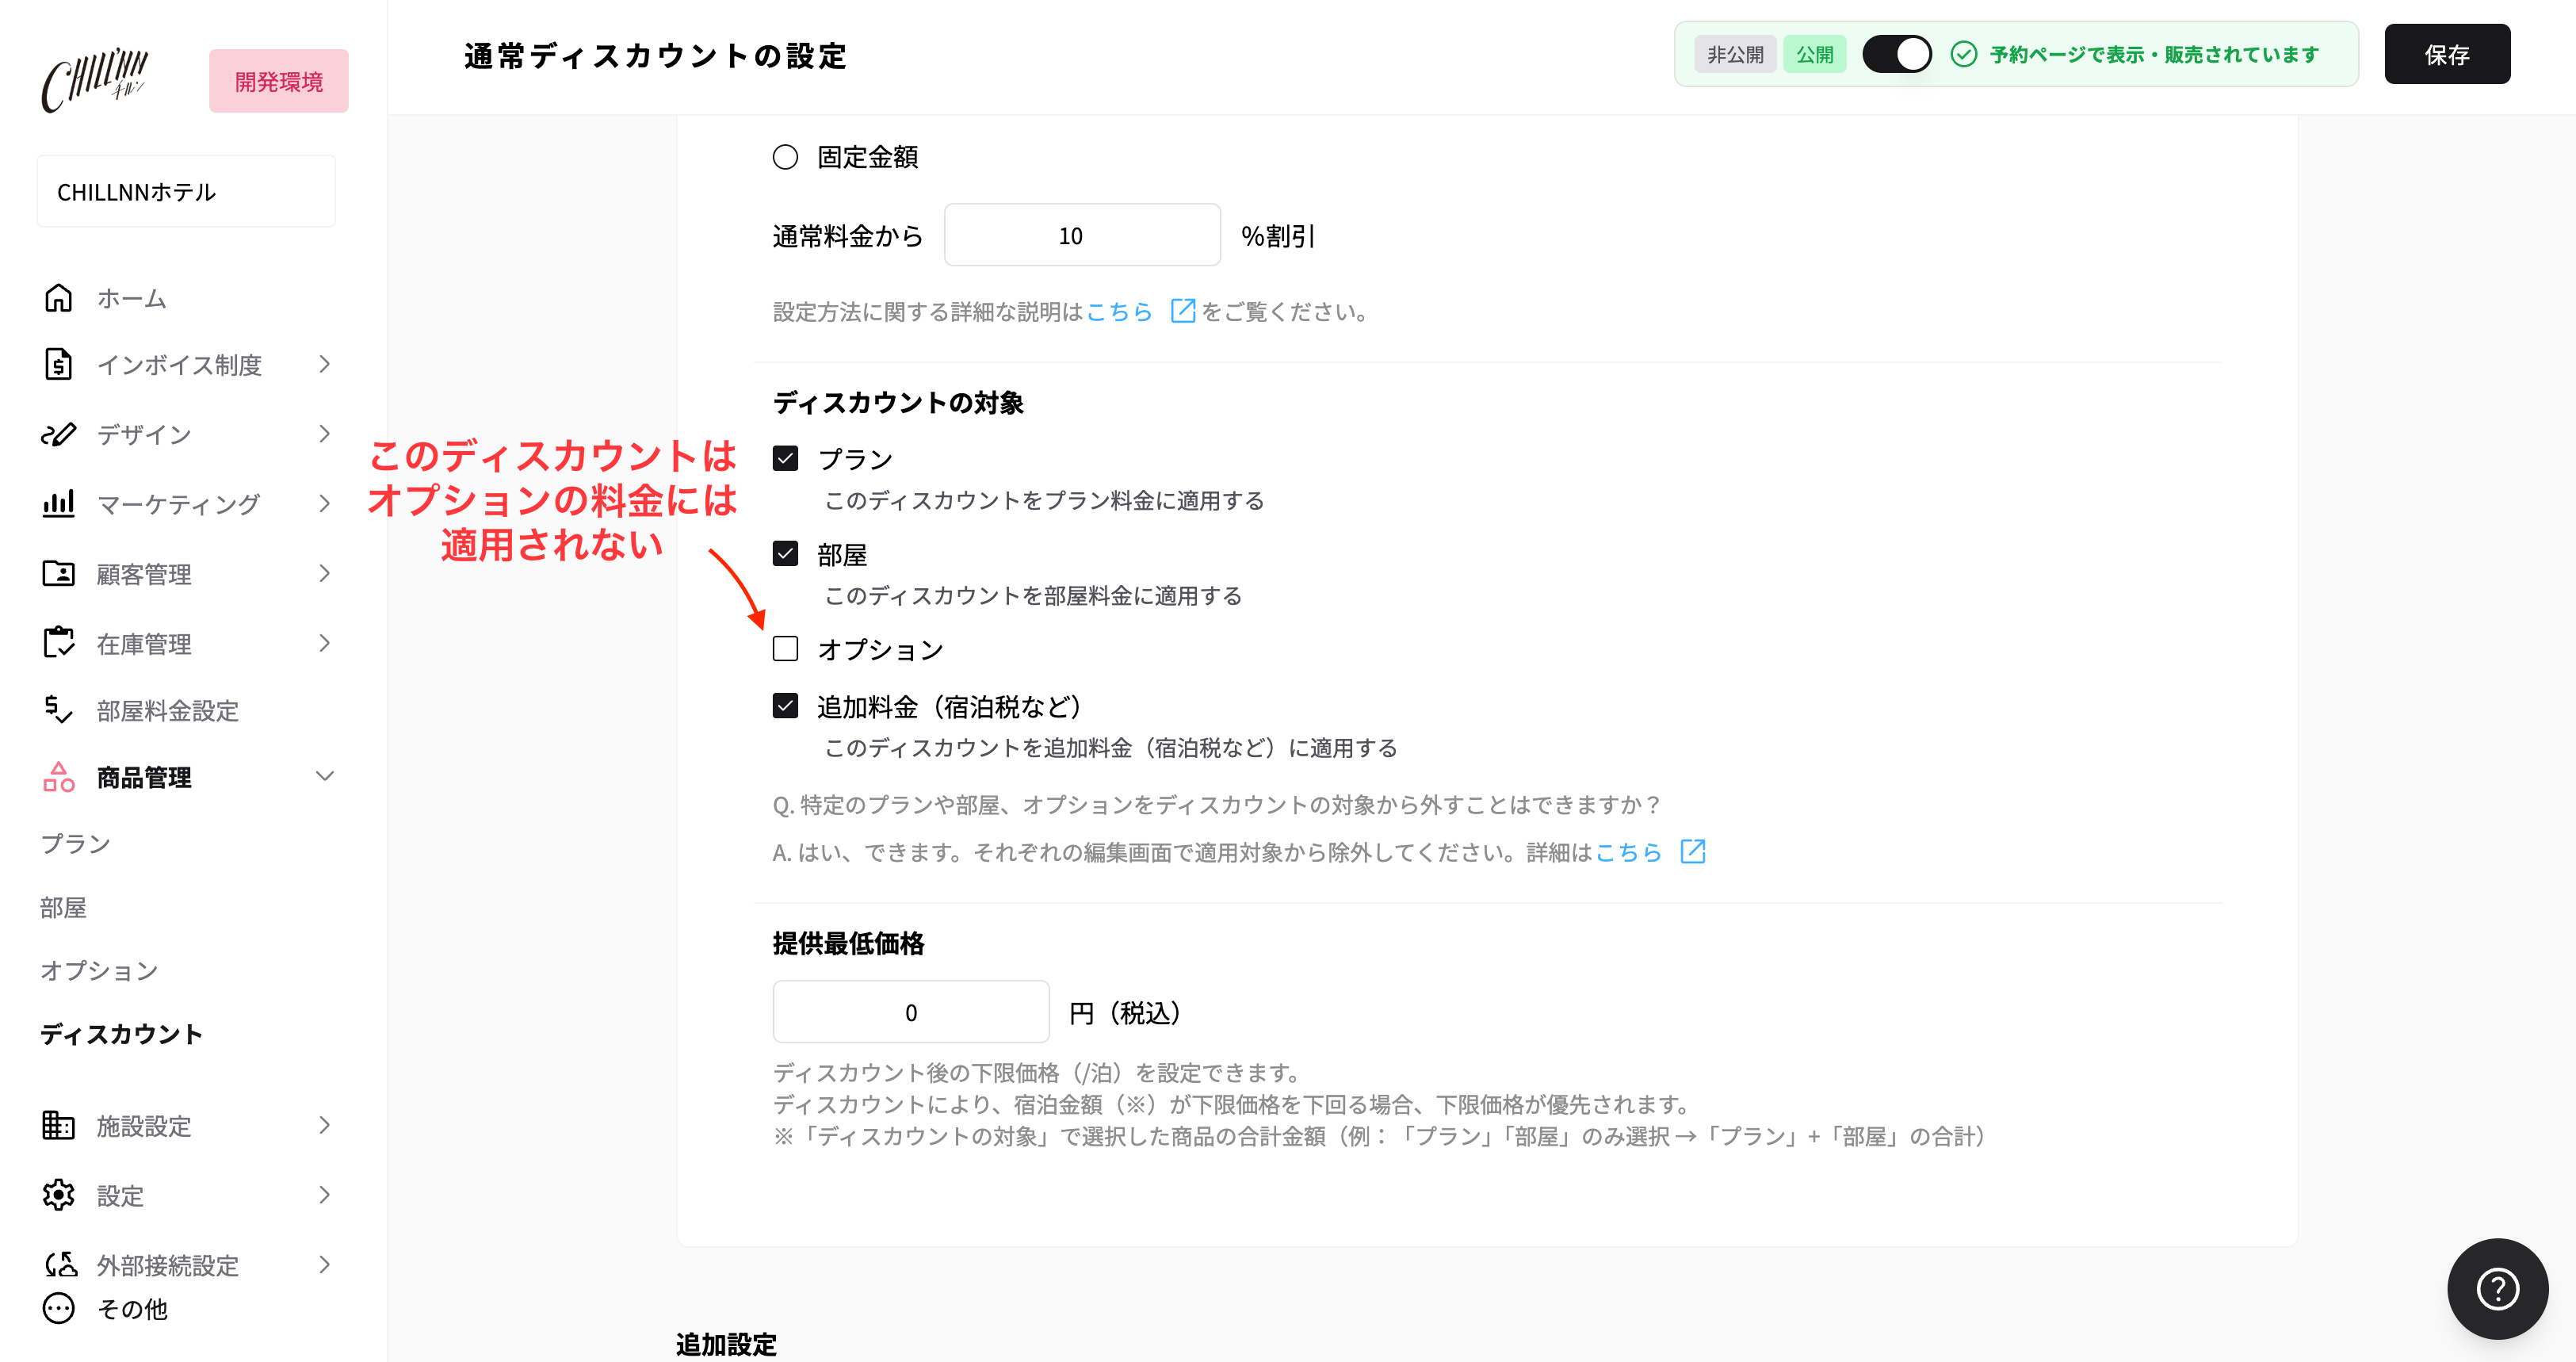
Task: Click the inventory clipboard icon
Action: click(x=58, y=643)
